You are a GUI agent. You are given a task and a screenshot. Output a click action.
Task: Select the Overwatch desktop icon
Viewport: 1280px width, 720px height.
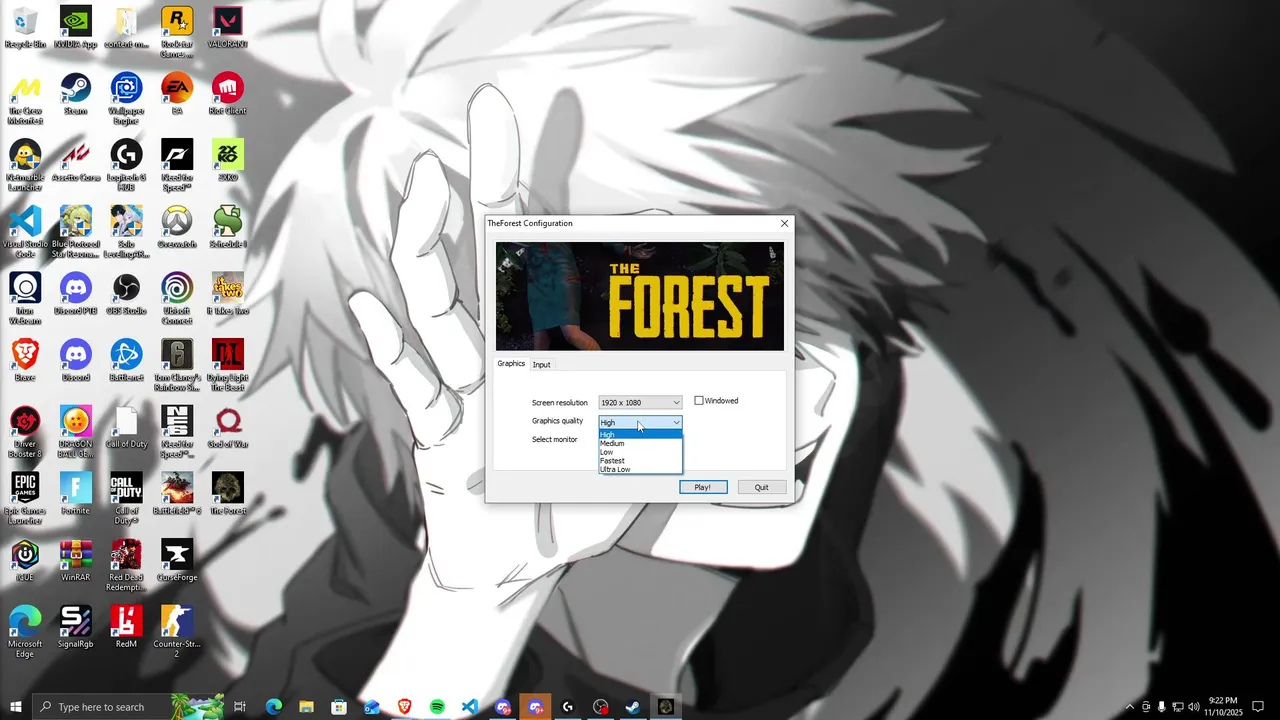point(177,228)
